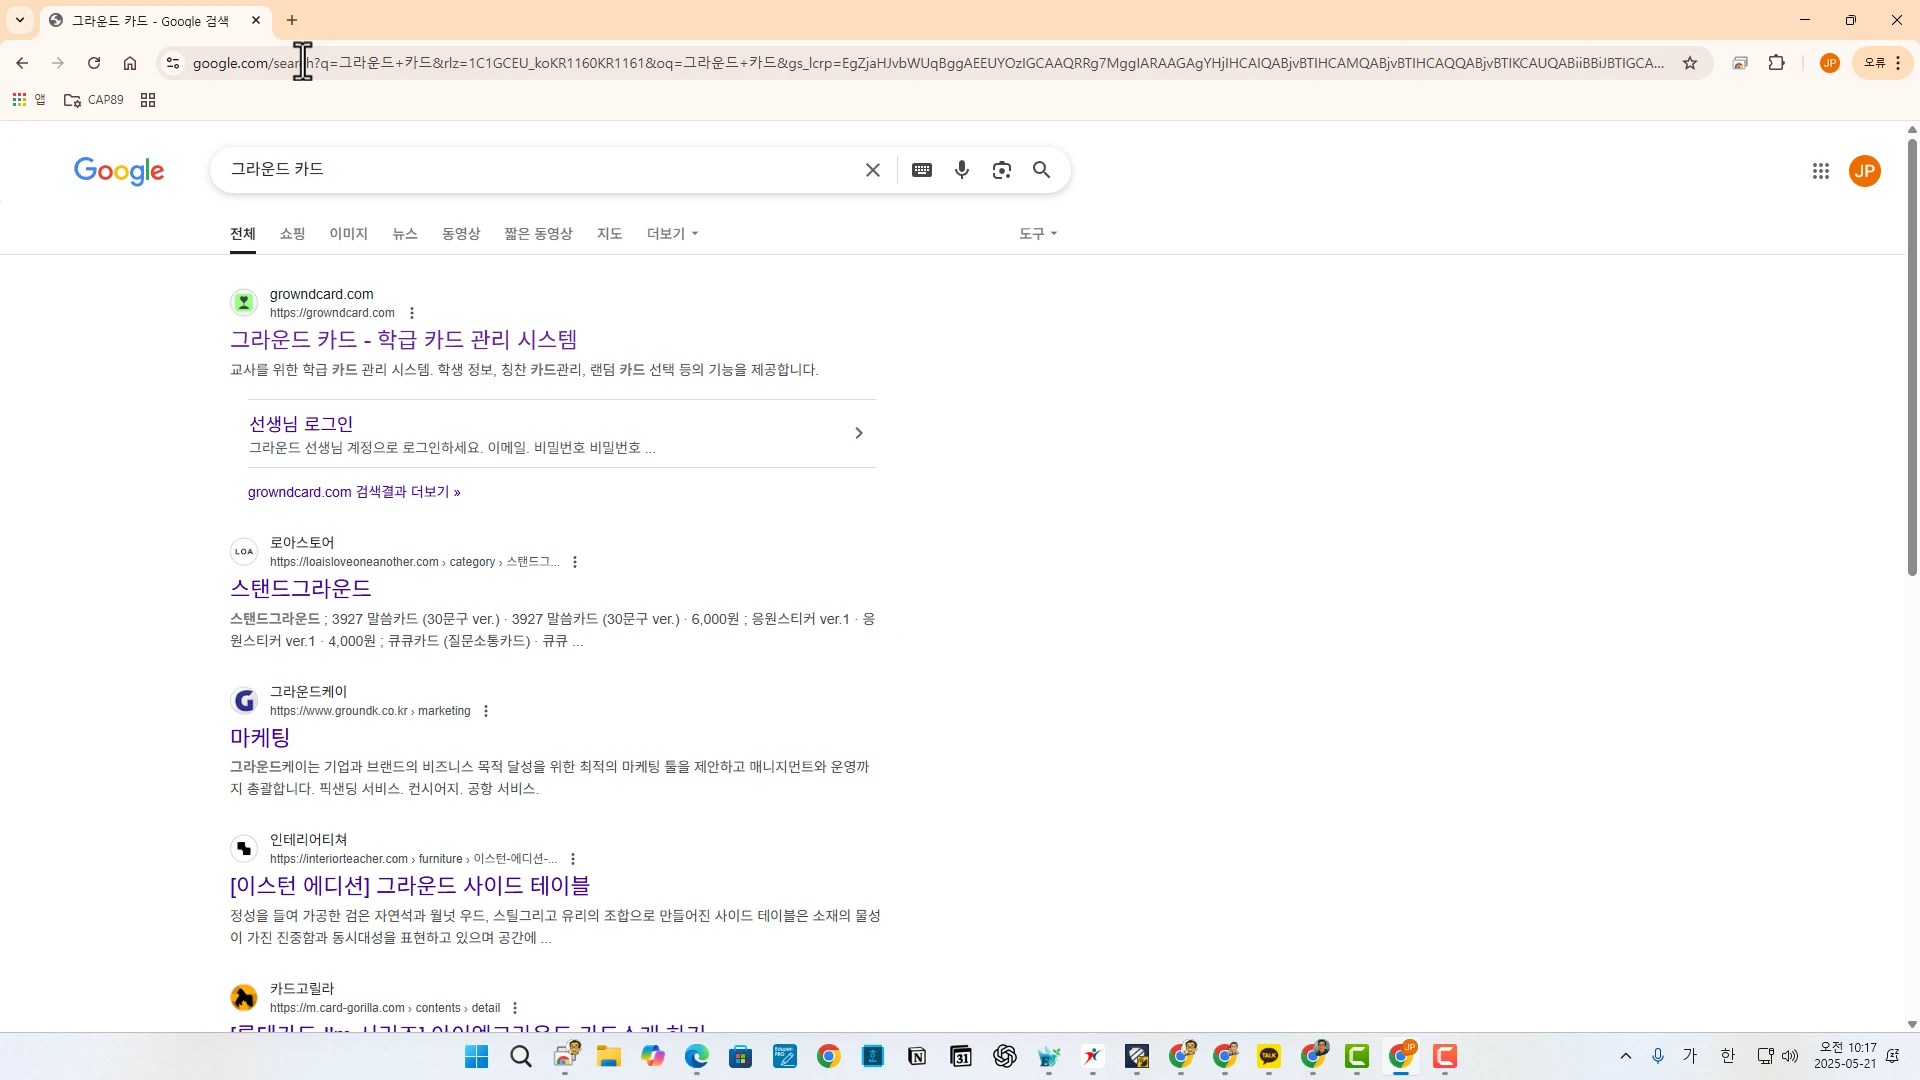
Task: Toggle the 한 Korean IME mode indicator
Action: point(1728,1056)
